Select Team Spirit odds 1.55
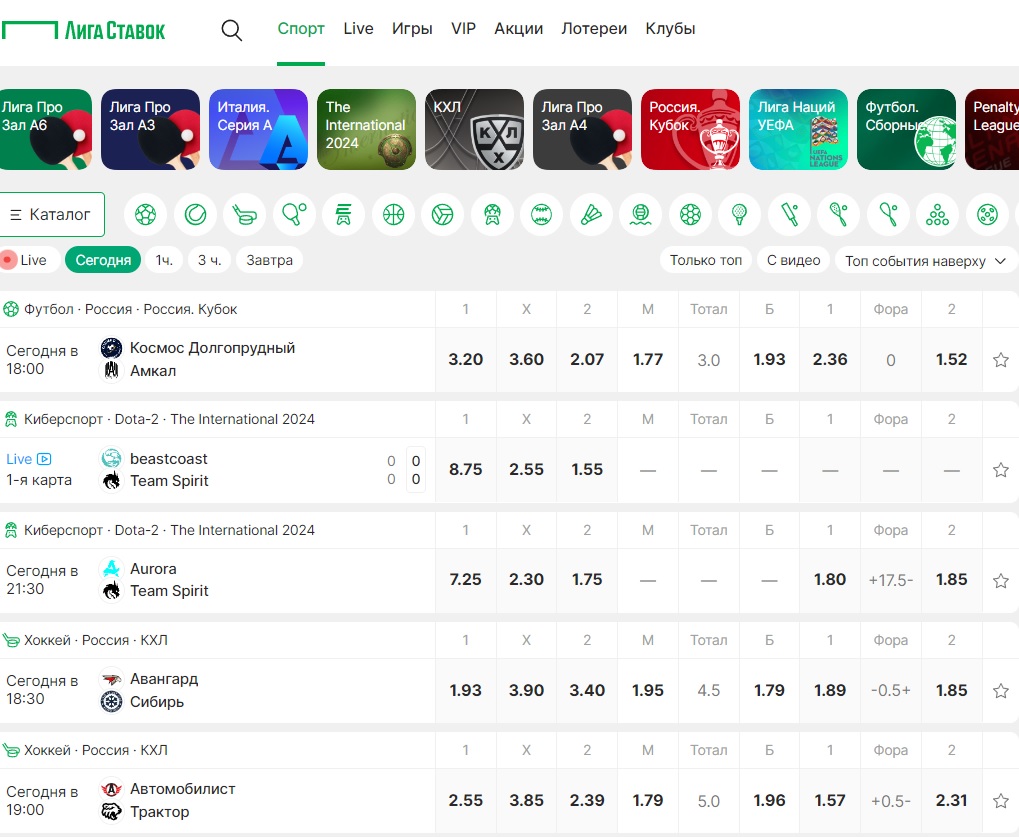The width and height of the screenshot is (1019, 837). pos(587,469)
